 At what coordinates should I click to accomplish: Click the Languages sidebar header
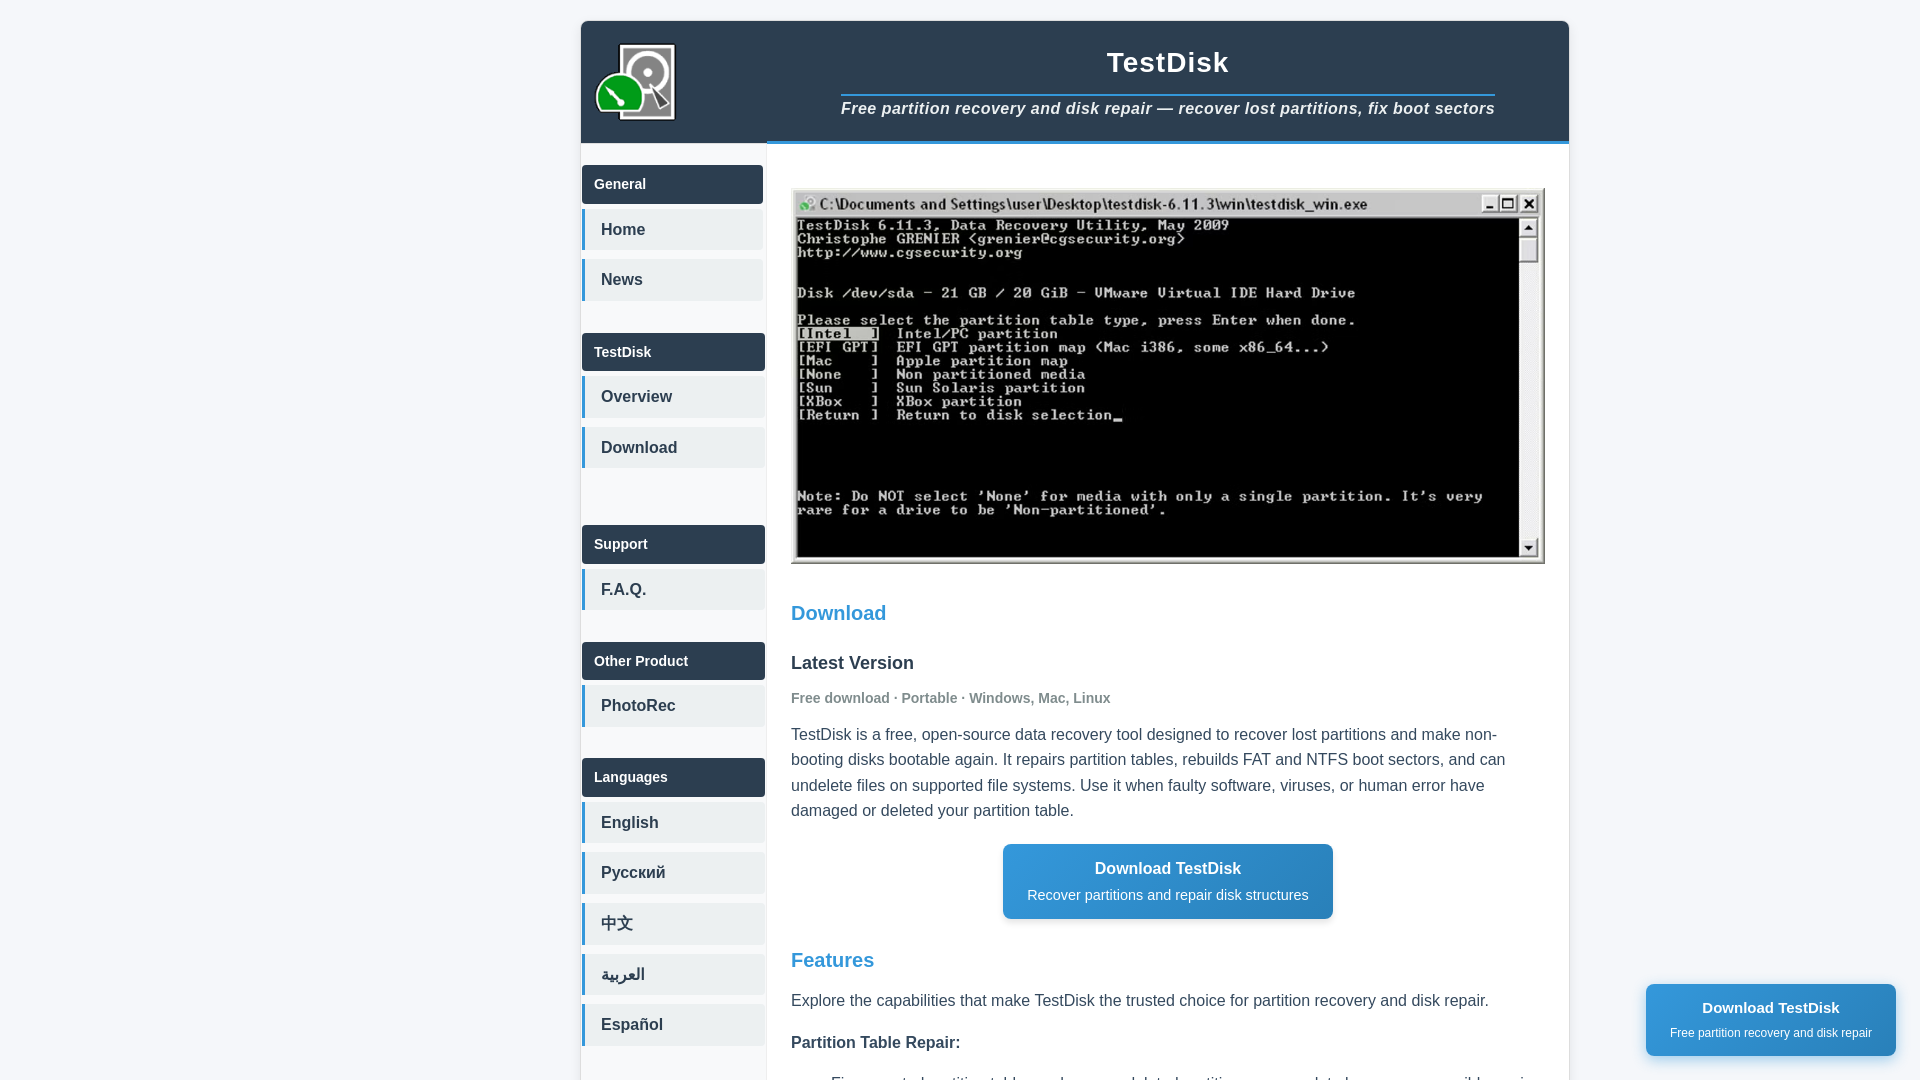click(673, 777)
